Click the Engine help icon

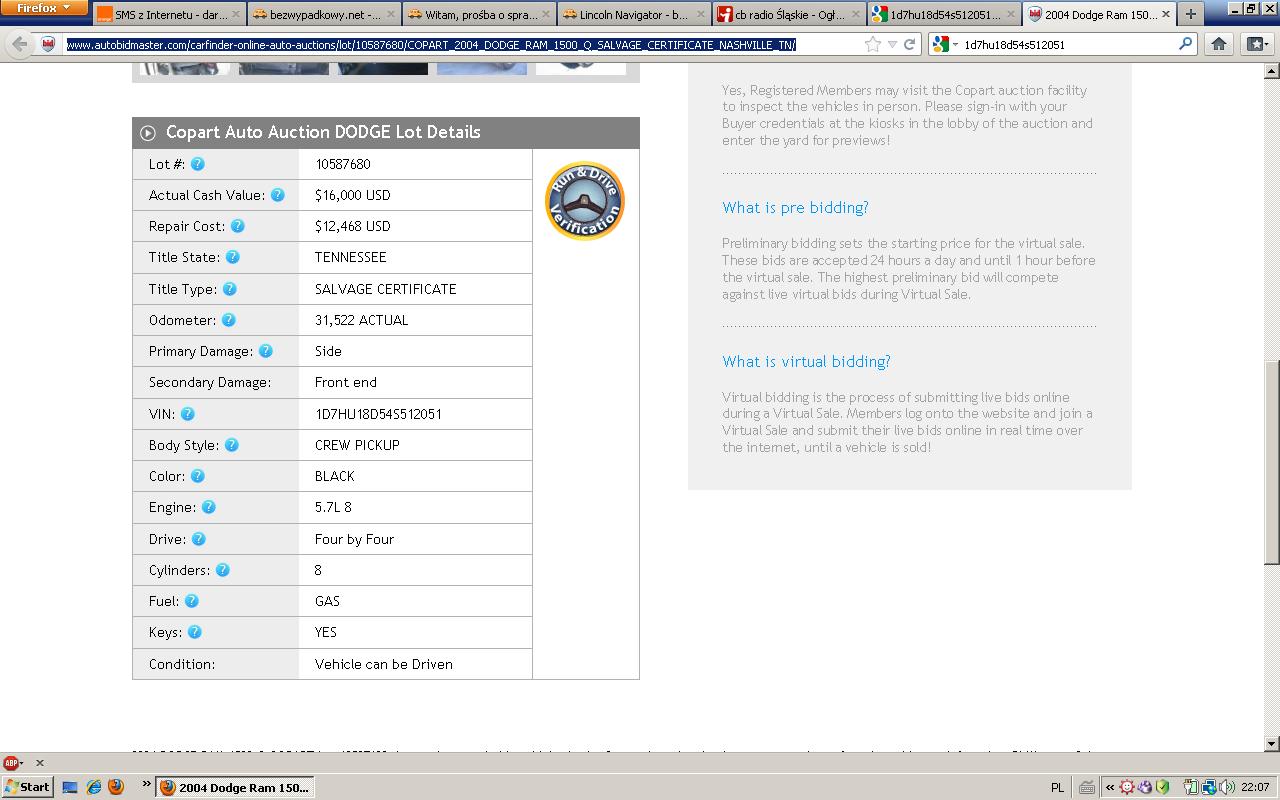tap(209, 507)
